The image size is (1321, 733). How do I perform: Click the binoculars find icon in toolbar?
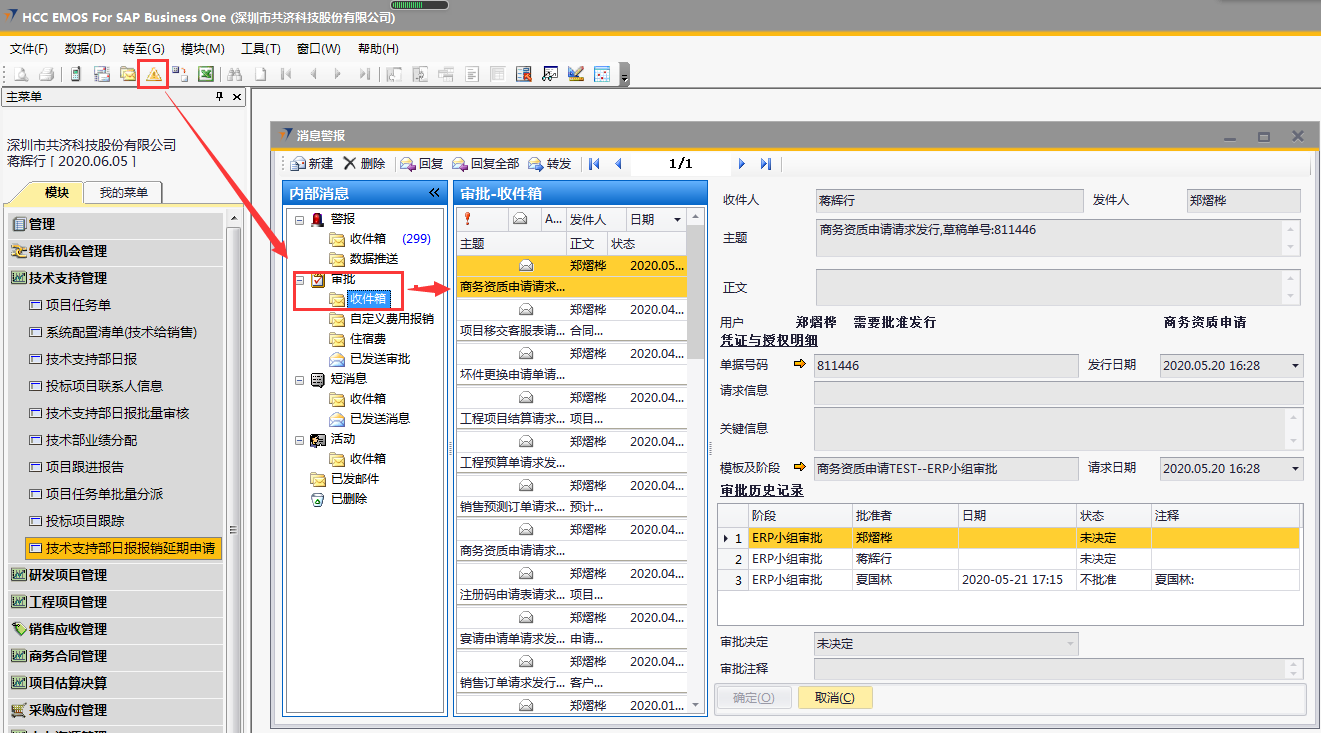pyautogui.click(x=235, y=74)
